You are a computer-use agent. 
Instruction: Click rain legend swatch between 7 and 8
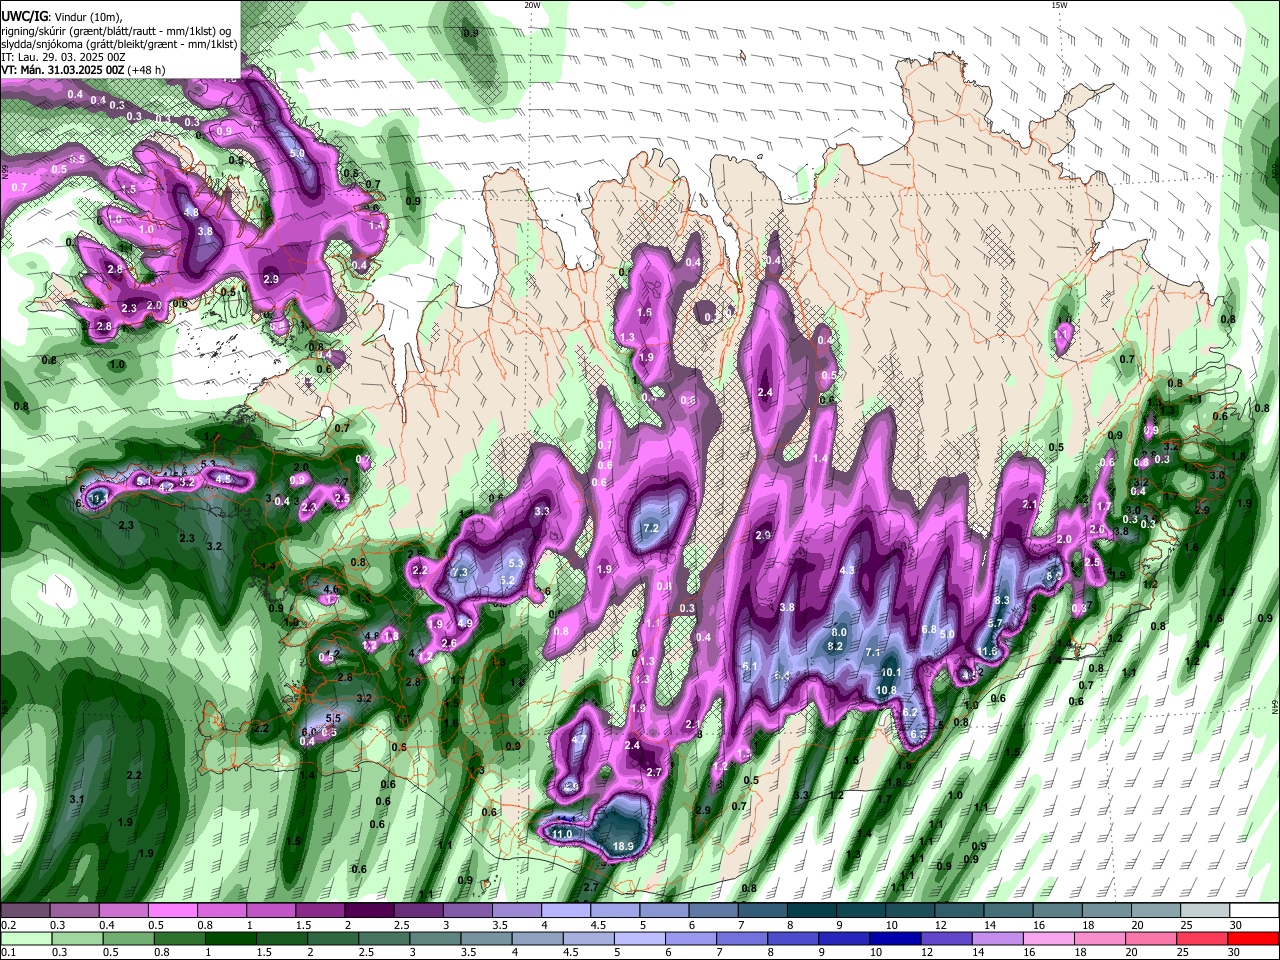click(x=742, y=939)
